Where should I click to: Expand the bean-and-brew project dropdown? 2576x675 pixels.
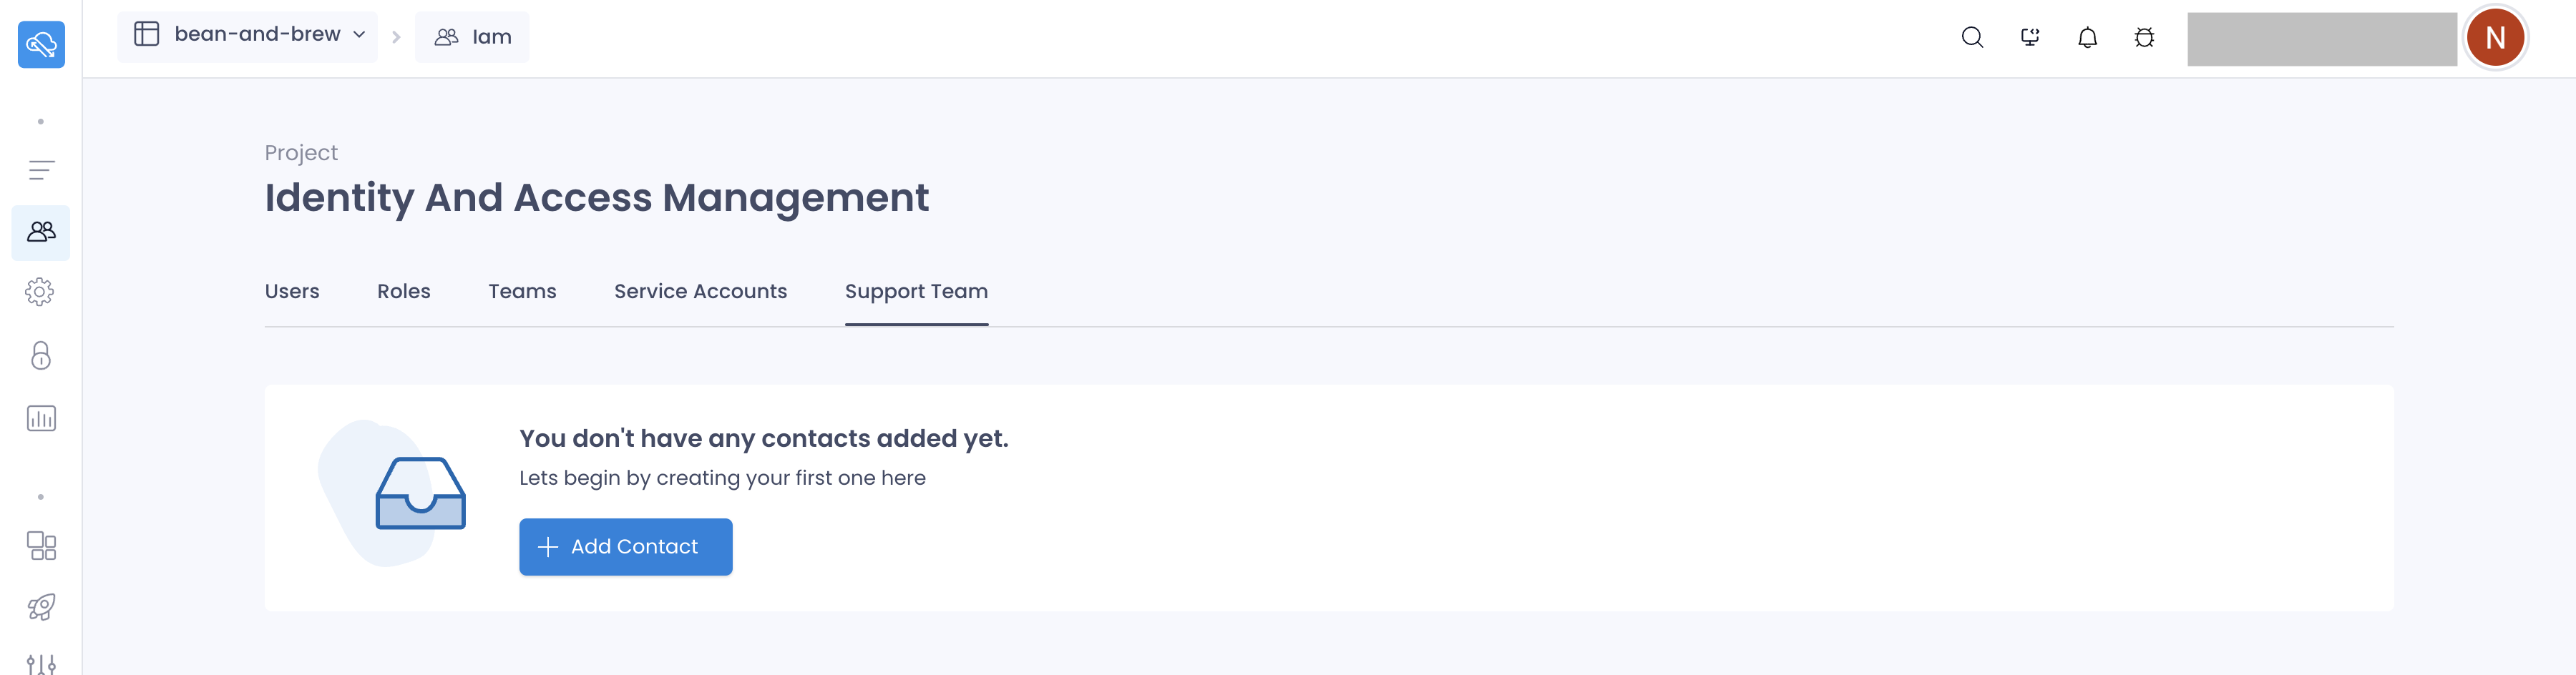(x=248, y=36)
